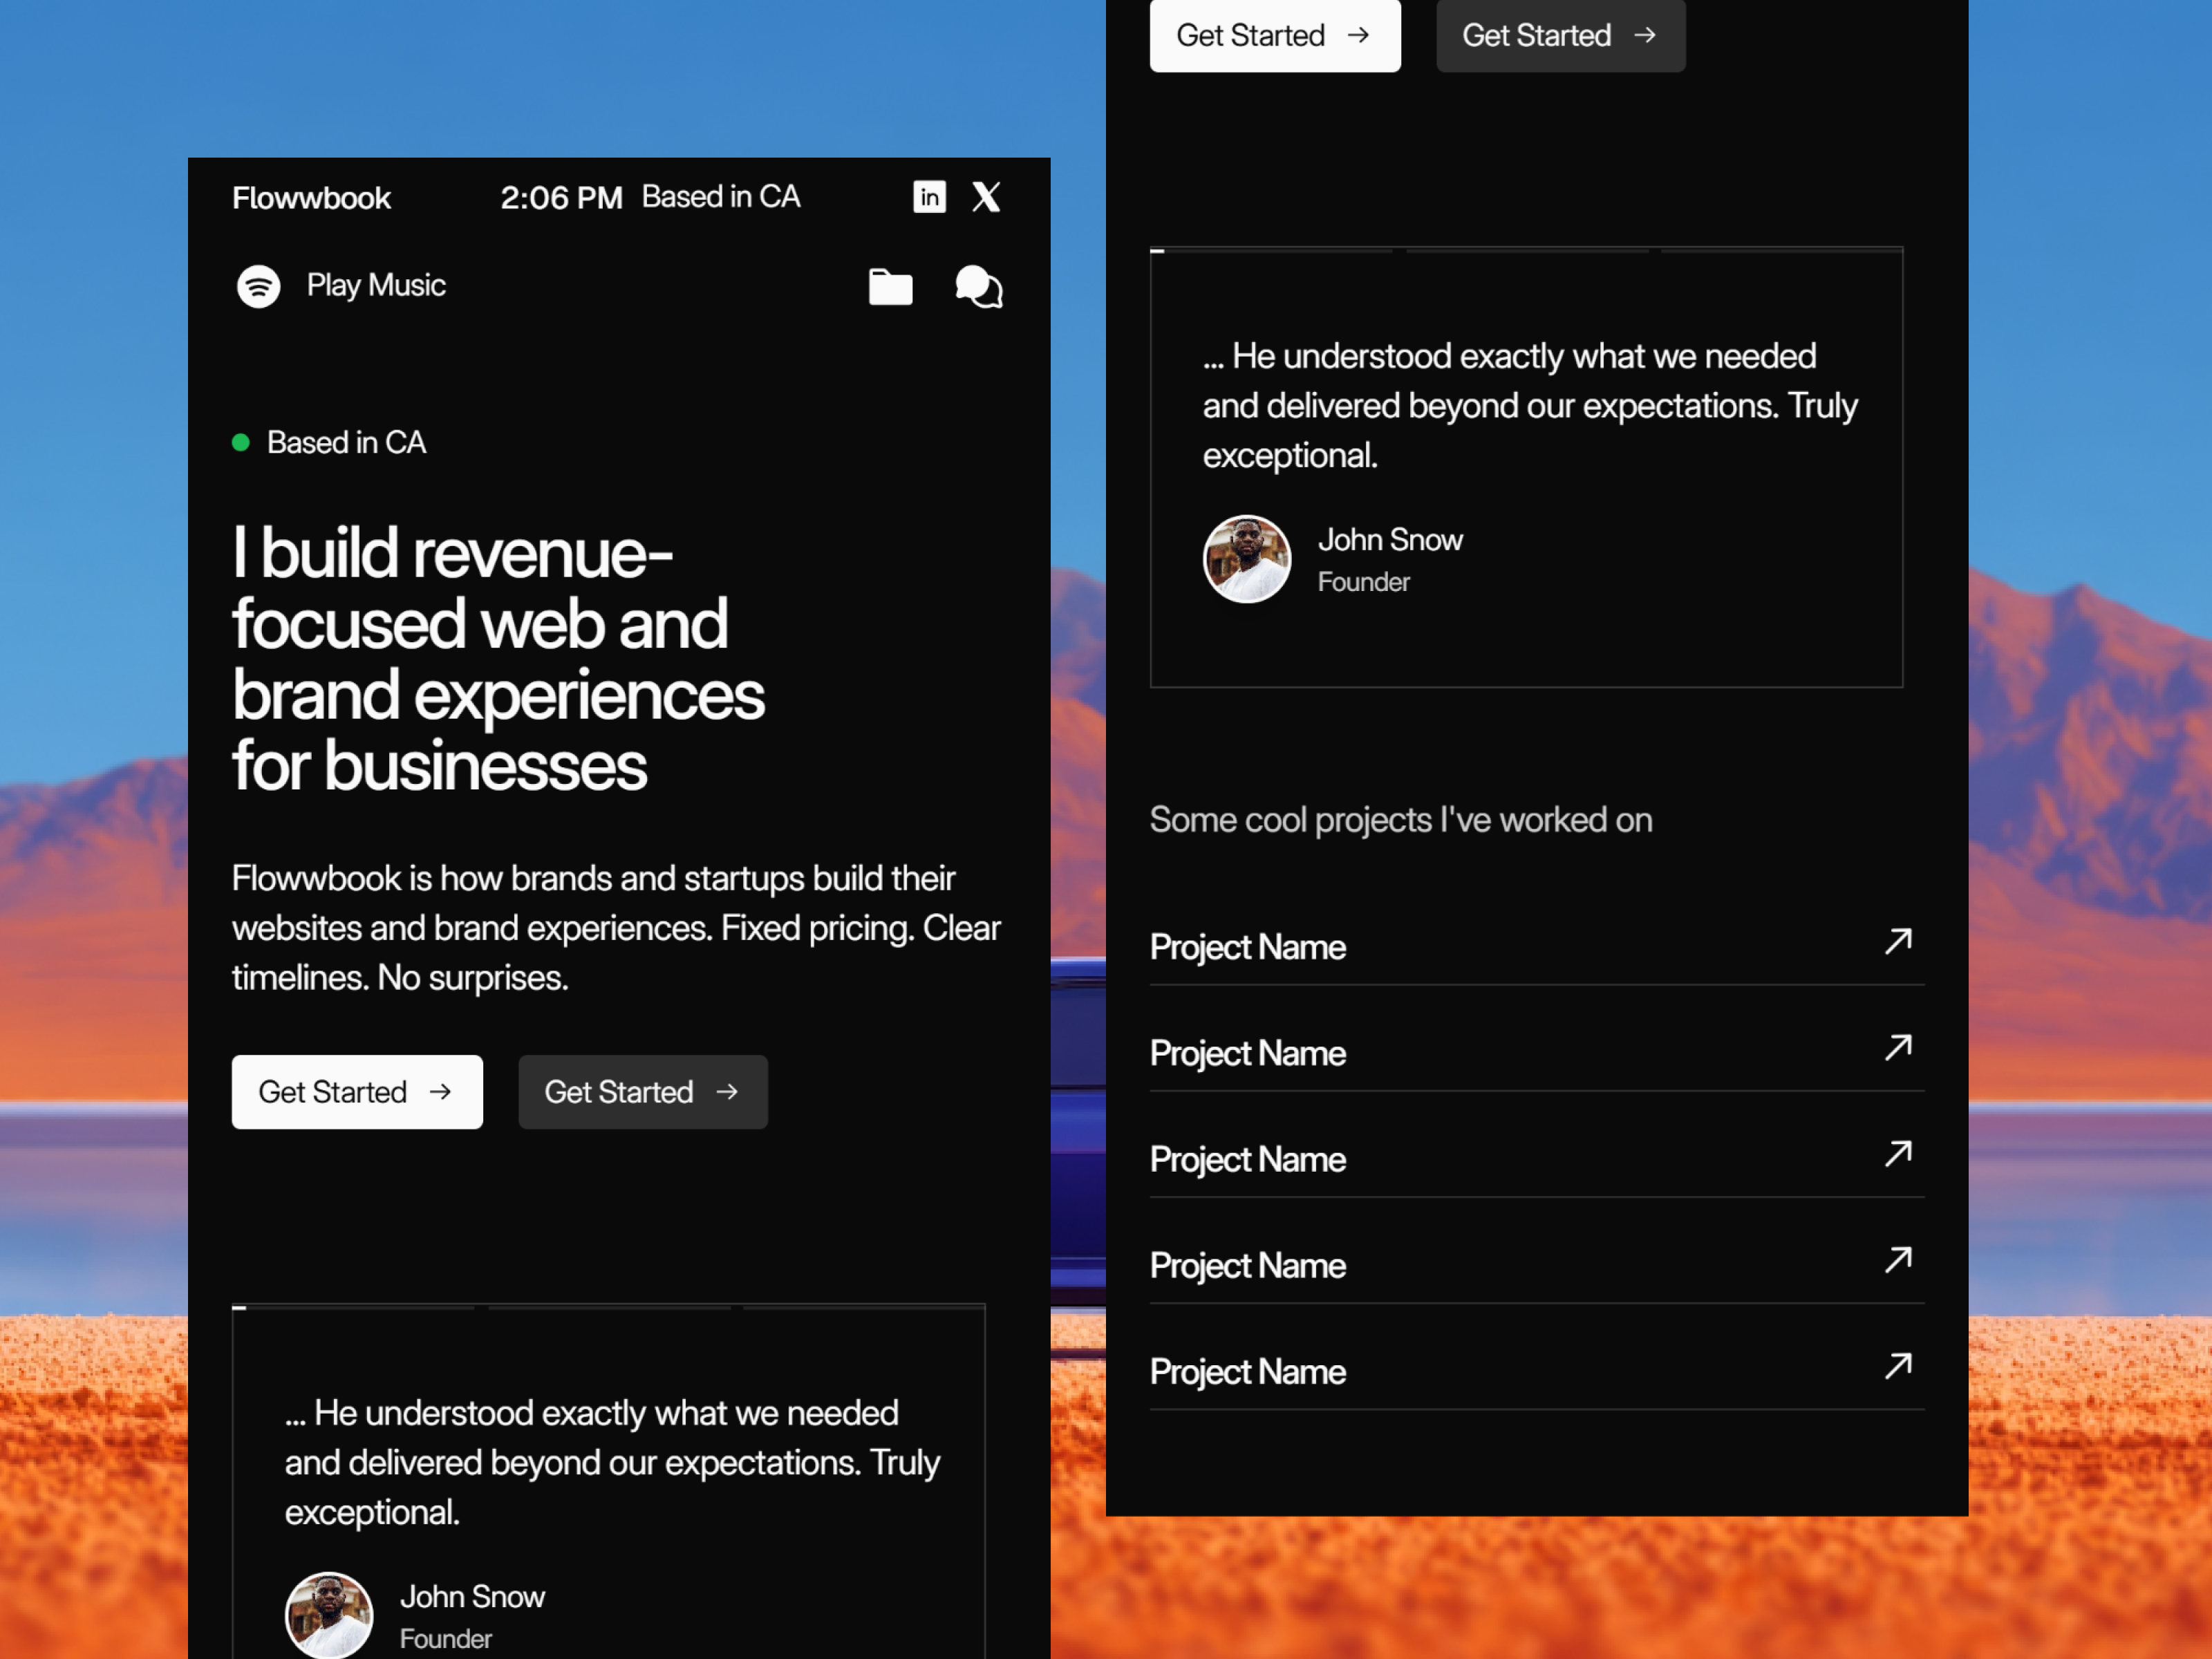Click the second Project Name arrow icon

pos(1898,1047)
